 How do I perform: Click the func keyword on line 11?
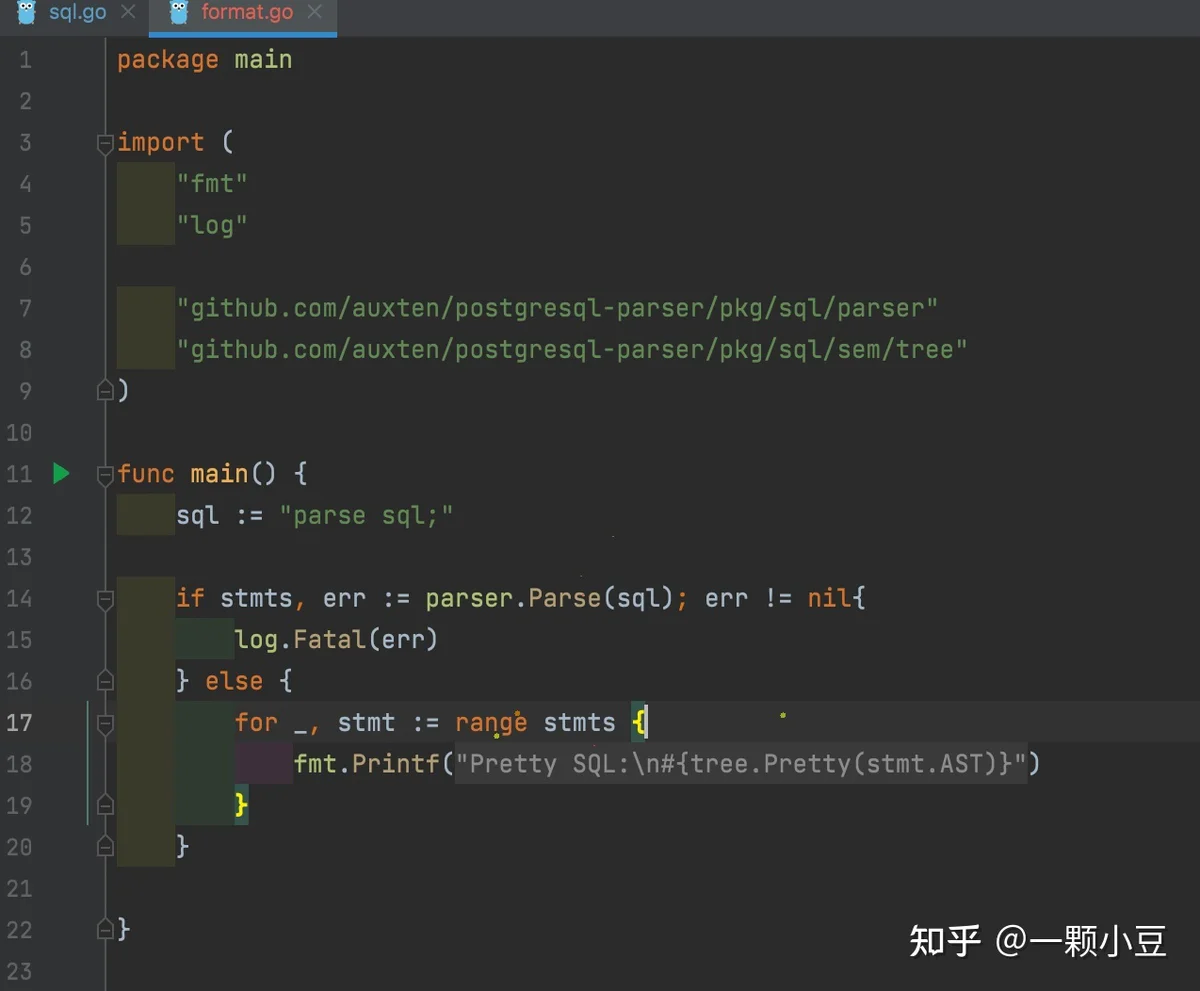(146, 474)
